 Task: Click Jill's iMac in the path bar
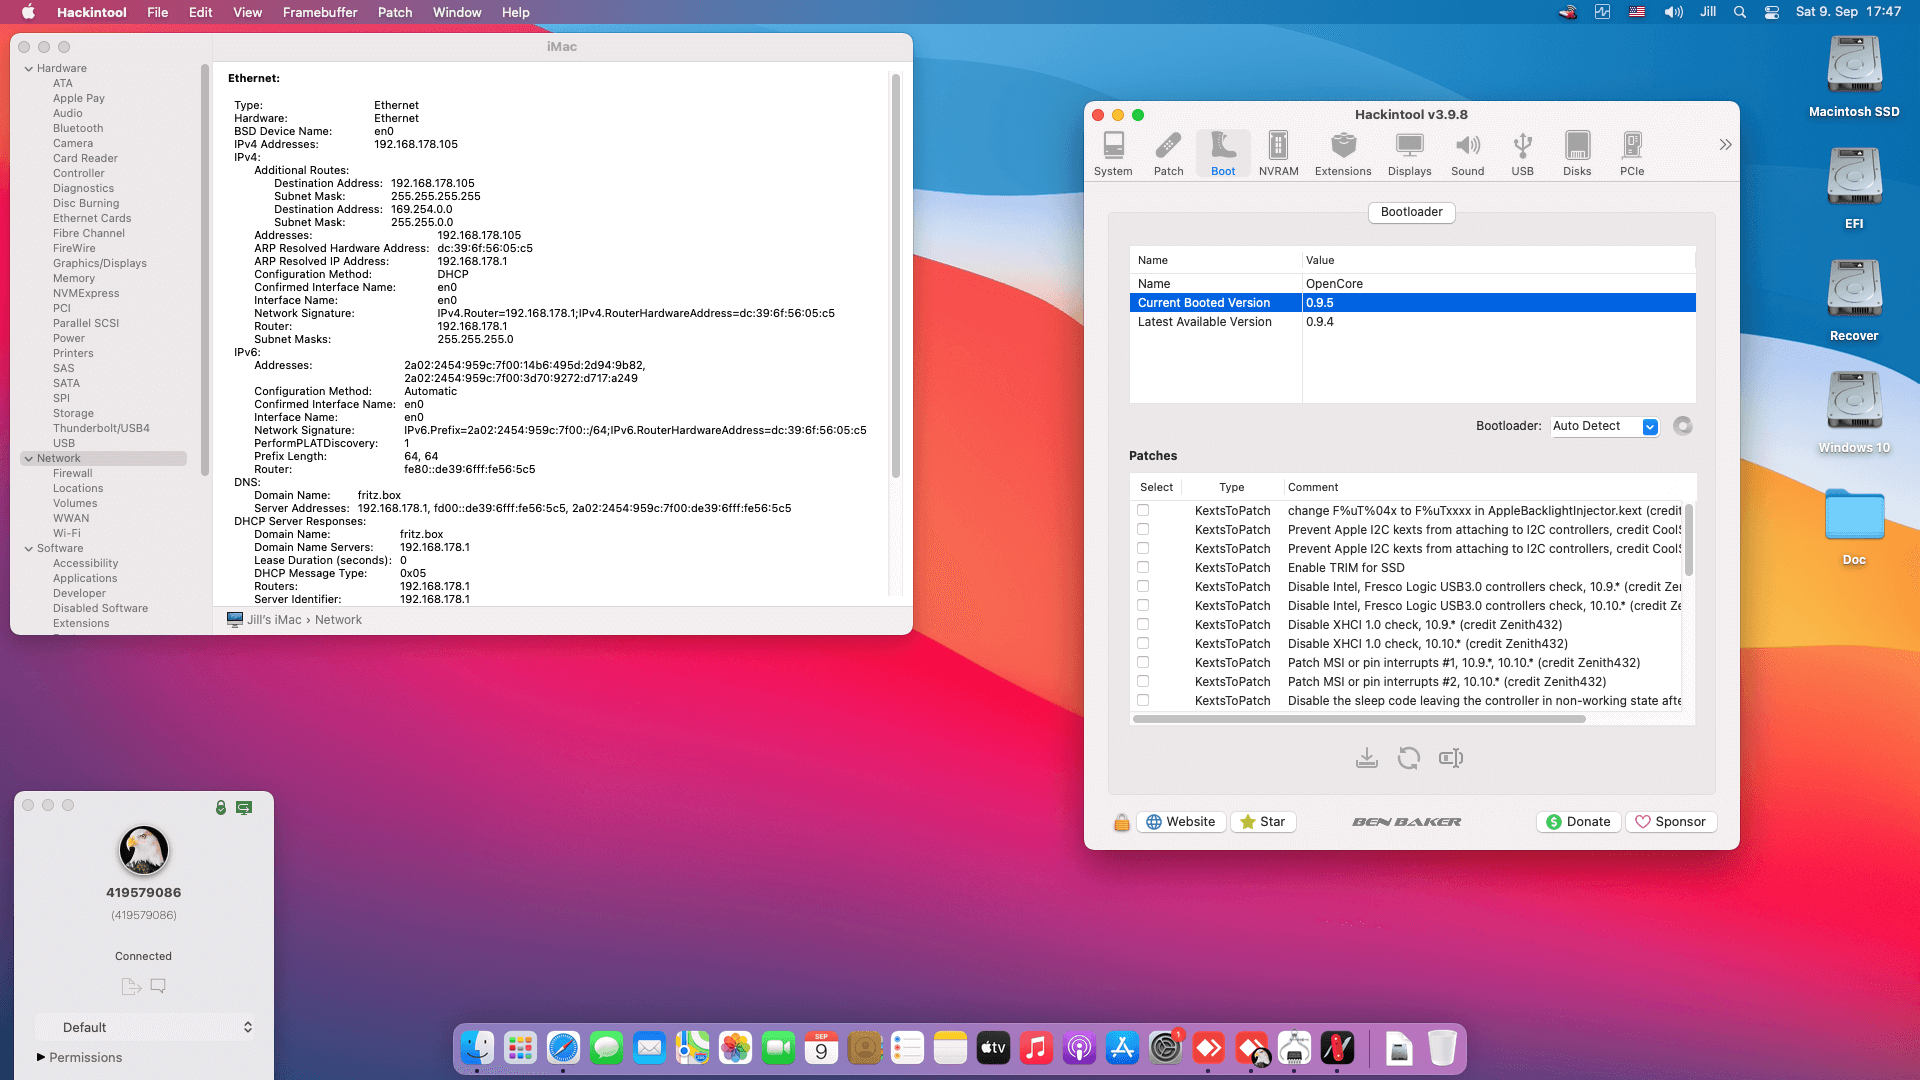coord(265,620)
